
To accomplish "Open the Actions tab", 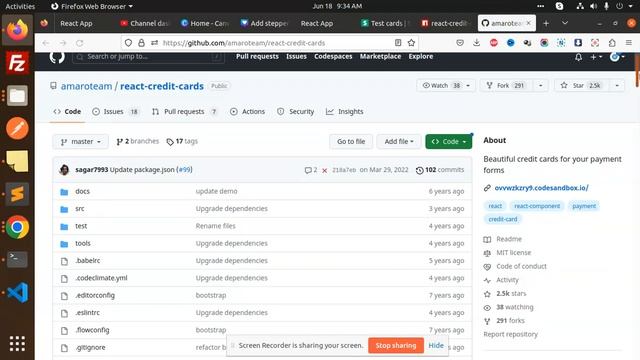I will [247, 111].
